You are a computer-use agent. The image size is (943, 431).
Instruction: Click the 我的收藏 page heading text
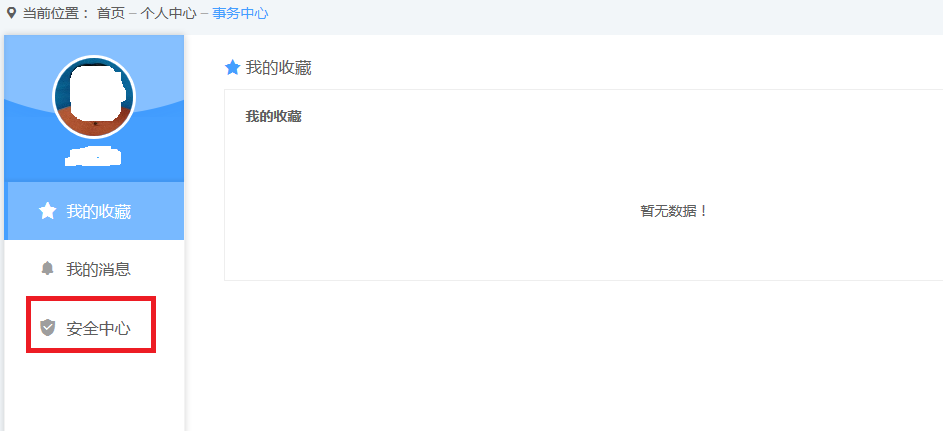coord(278,68)
